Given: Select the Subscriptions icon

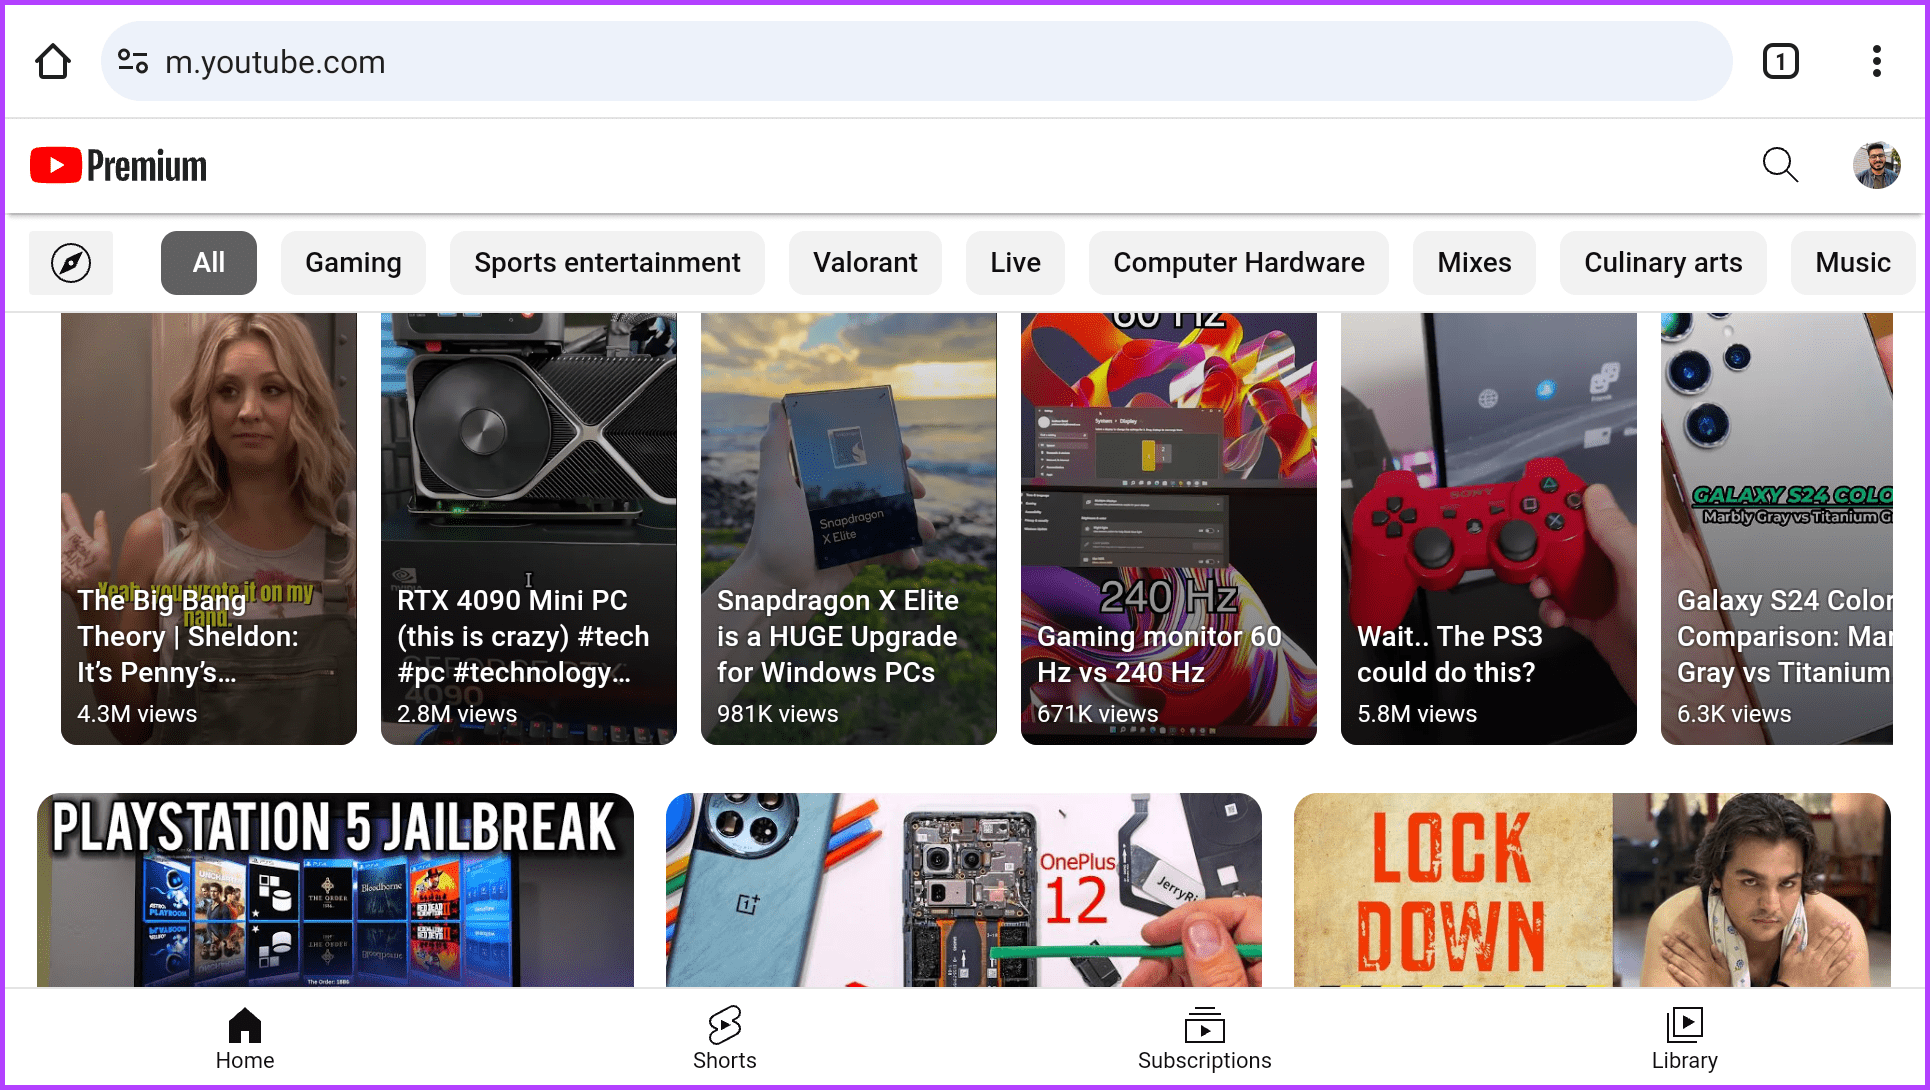Looking at the screenshot, I should [x=1204, y=1025].
